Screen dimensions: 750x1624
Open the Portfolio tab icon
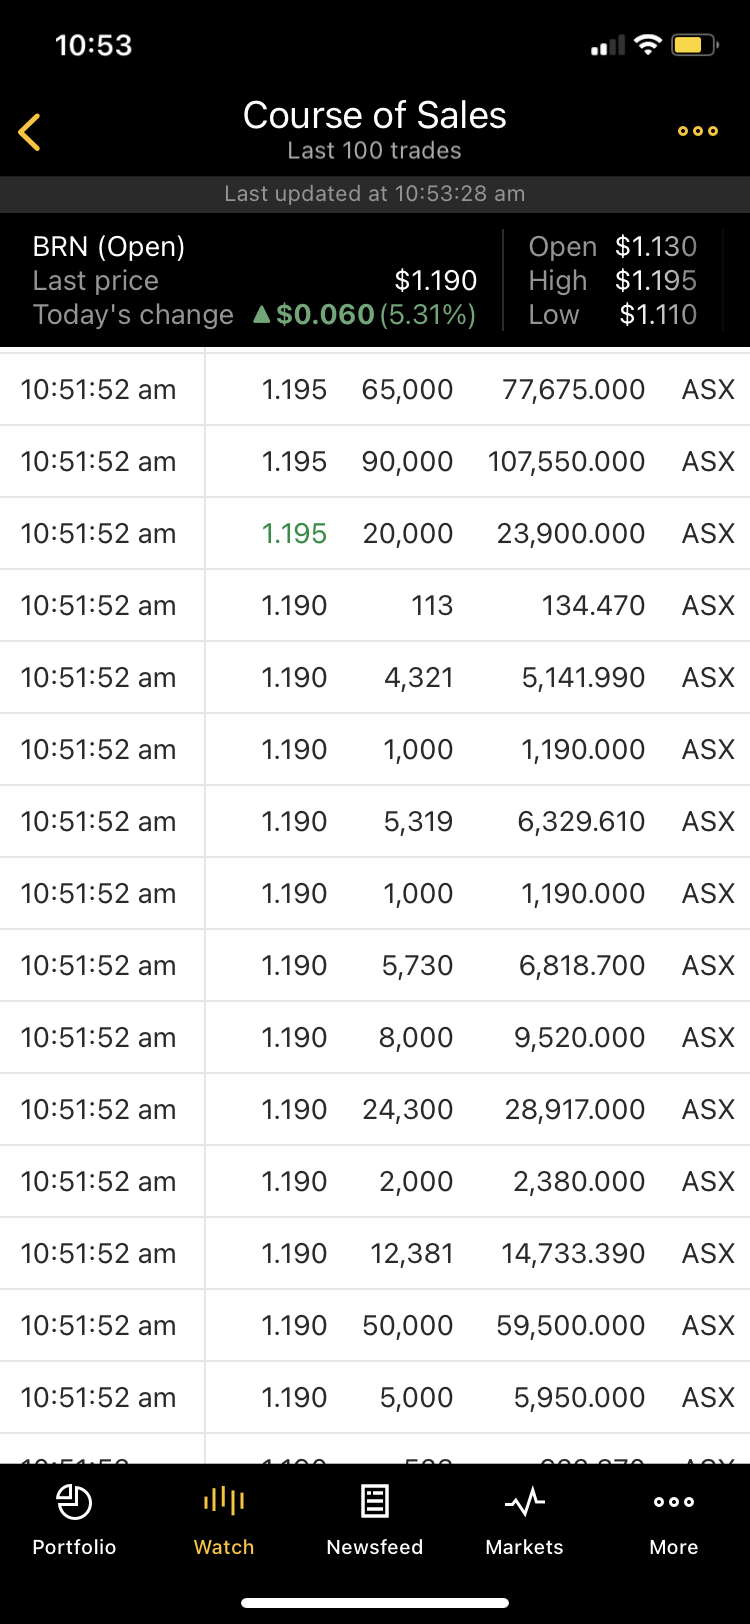[x=74, y=1502]
